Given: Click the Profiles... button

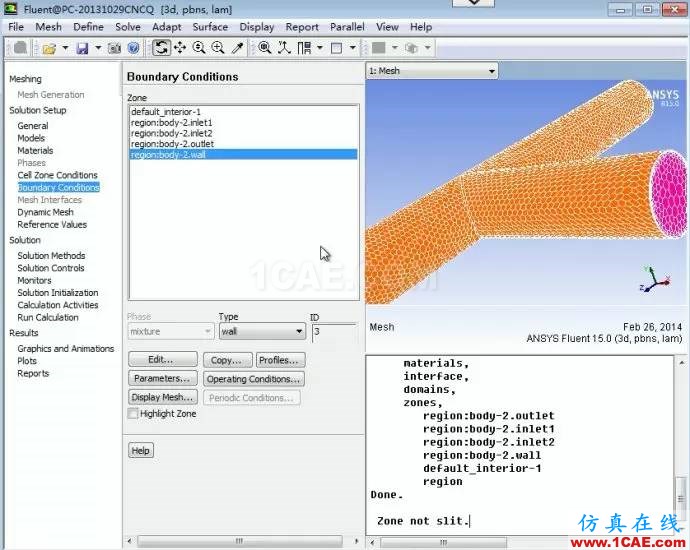Looking at the screenshot, I should (280, 360).
